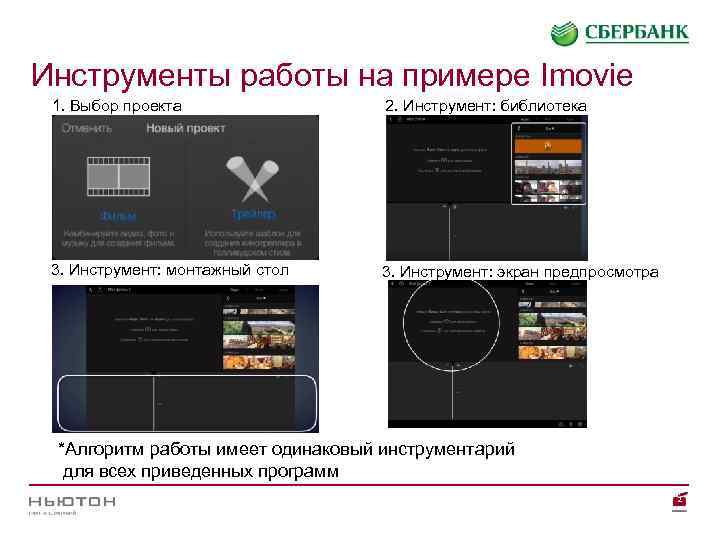Select the crossed spotlights Трейлер icon
Image resolution: width=720 pixels, height=540 pixels.
[x=252, y=179]
